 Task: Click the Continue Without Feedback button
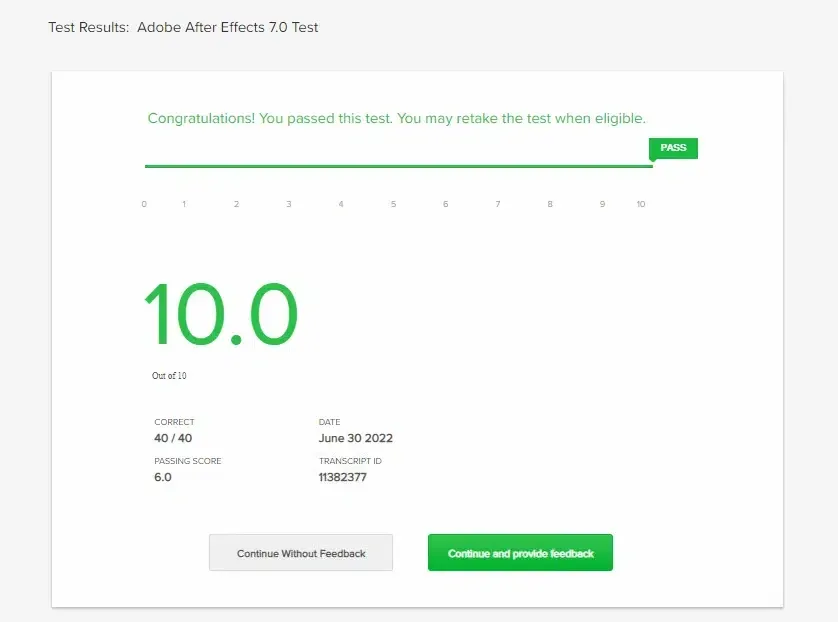coord(301,553)
